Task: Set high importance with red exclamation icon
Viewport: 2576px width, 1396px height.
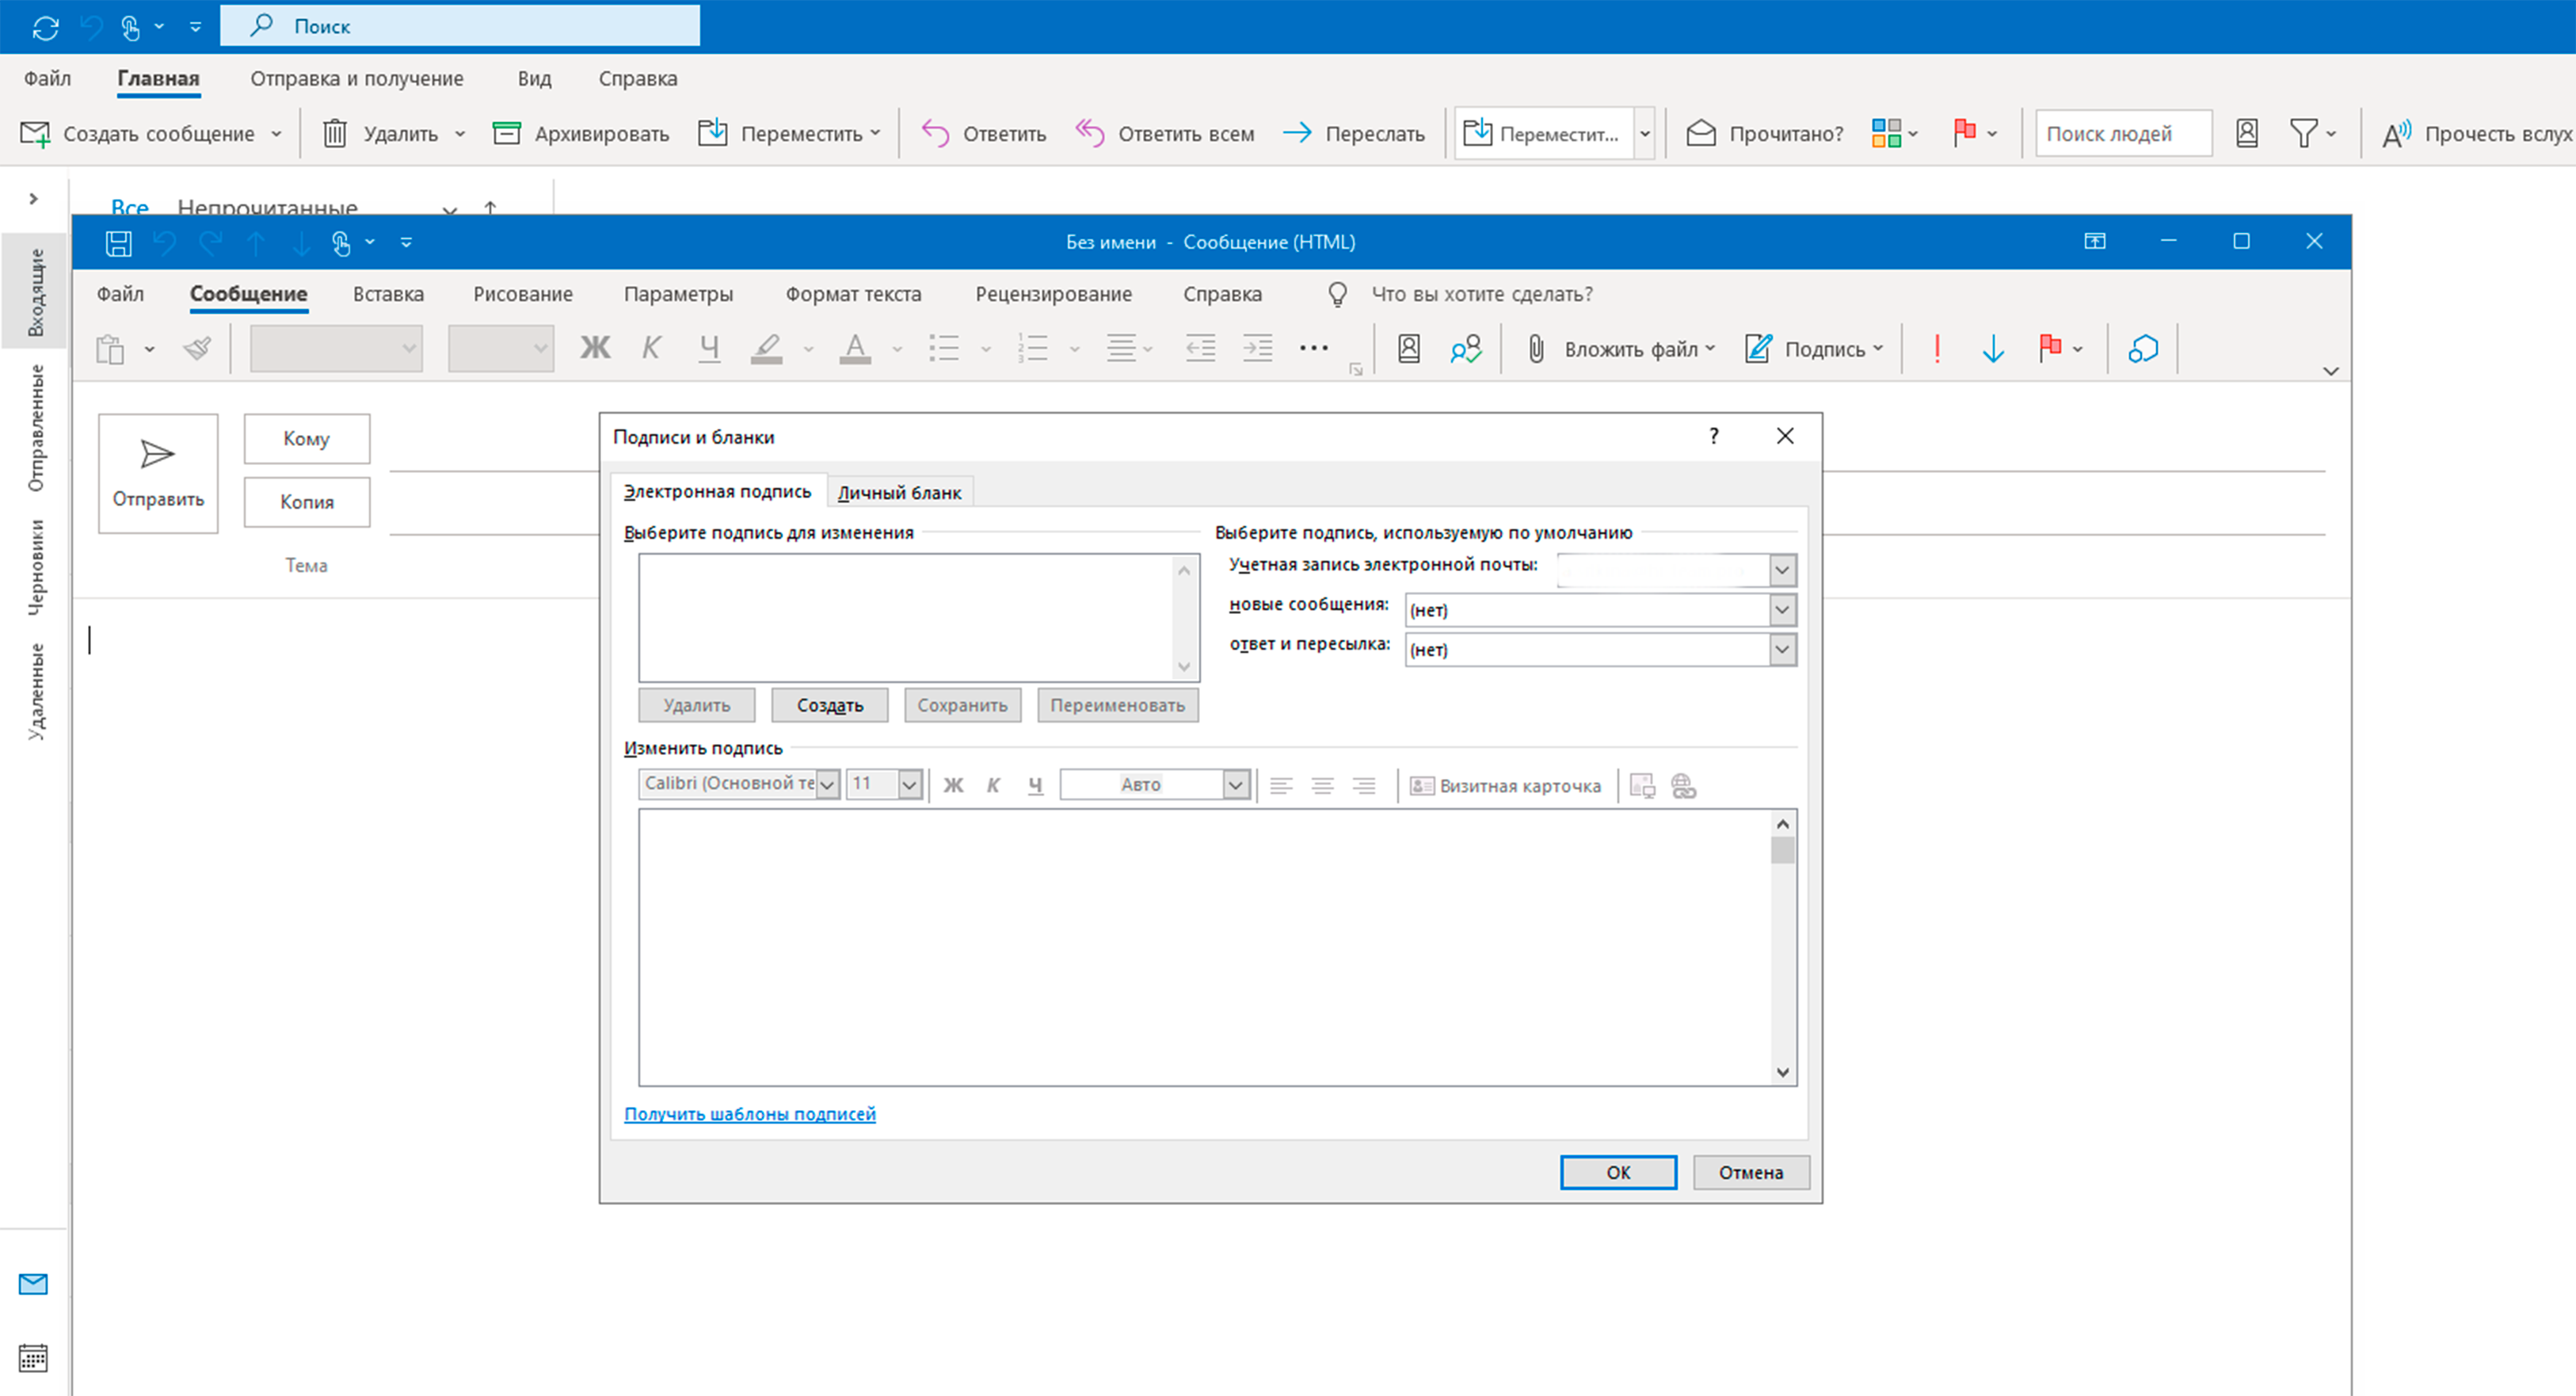Action: pos(1937,349)
